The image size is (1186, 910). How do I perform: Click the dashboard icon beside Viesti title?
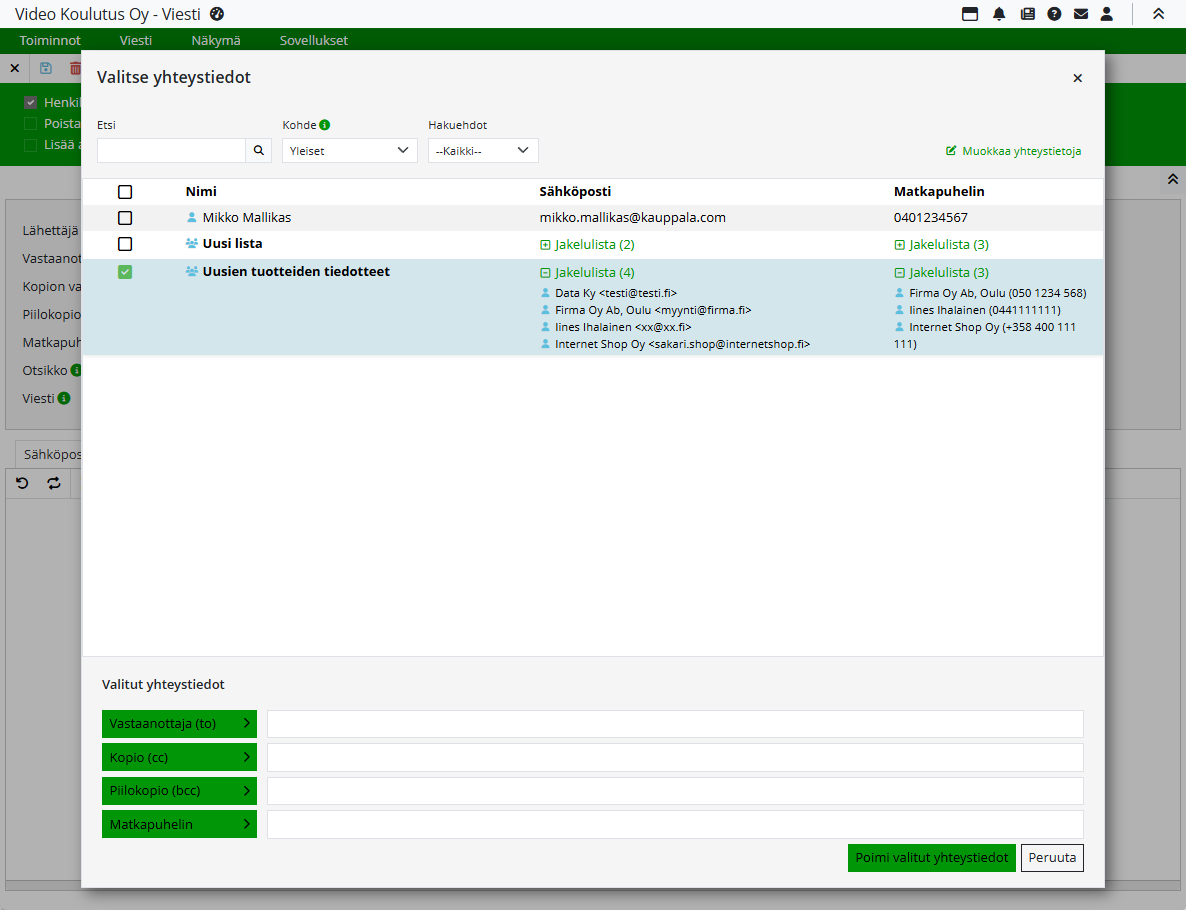[217, 13]
